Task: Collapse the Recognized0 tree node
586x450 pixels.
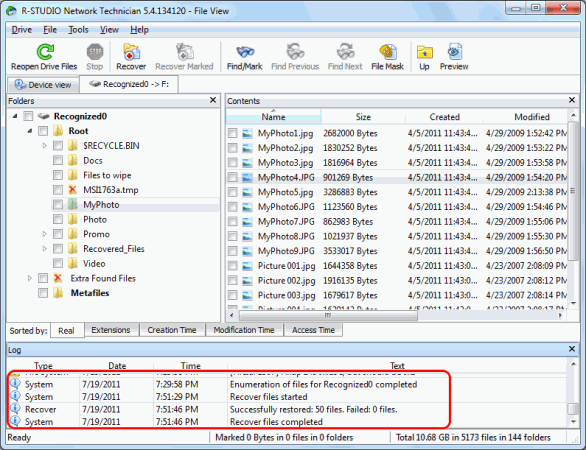Action: pos(15,116)
